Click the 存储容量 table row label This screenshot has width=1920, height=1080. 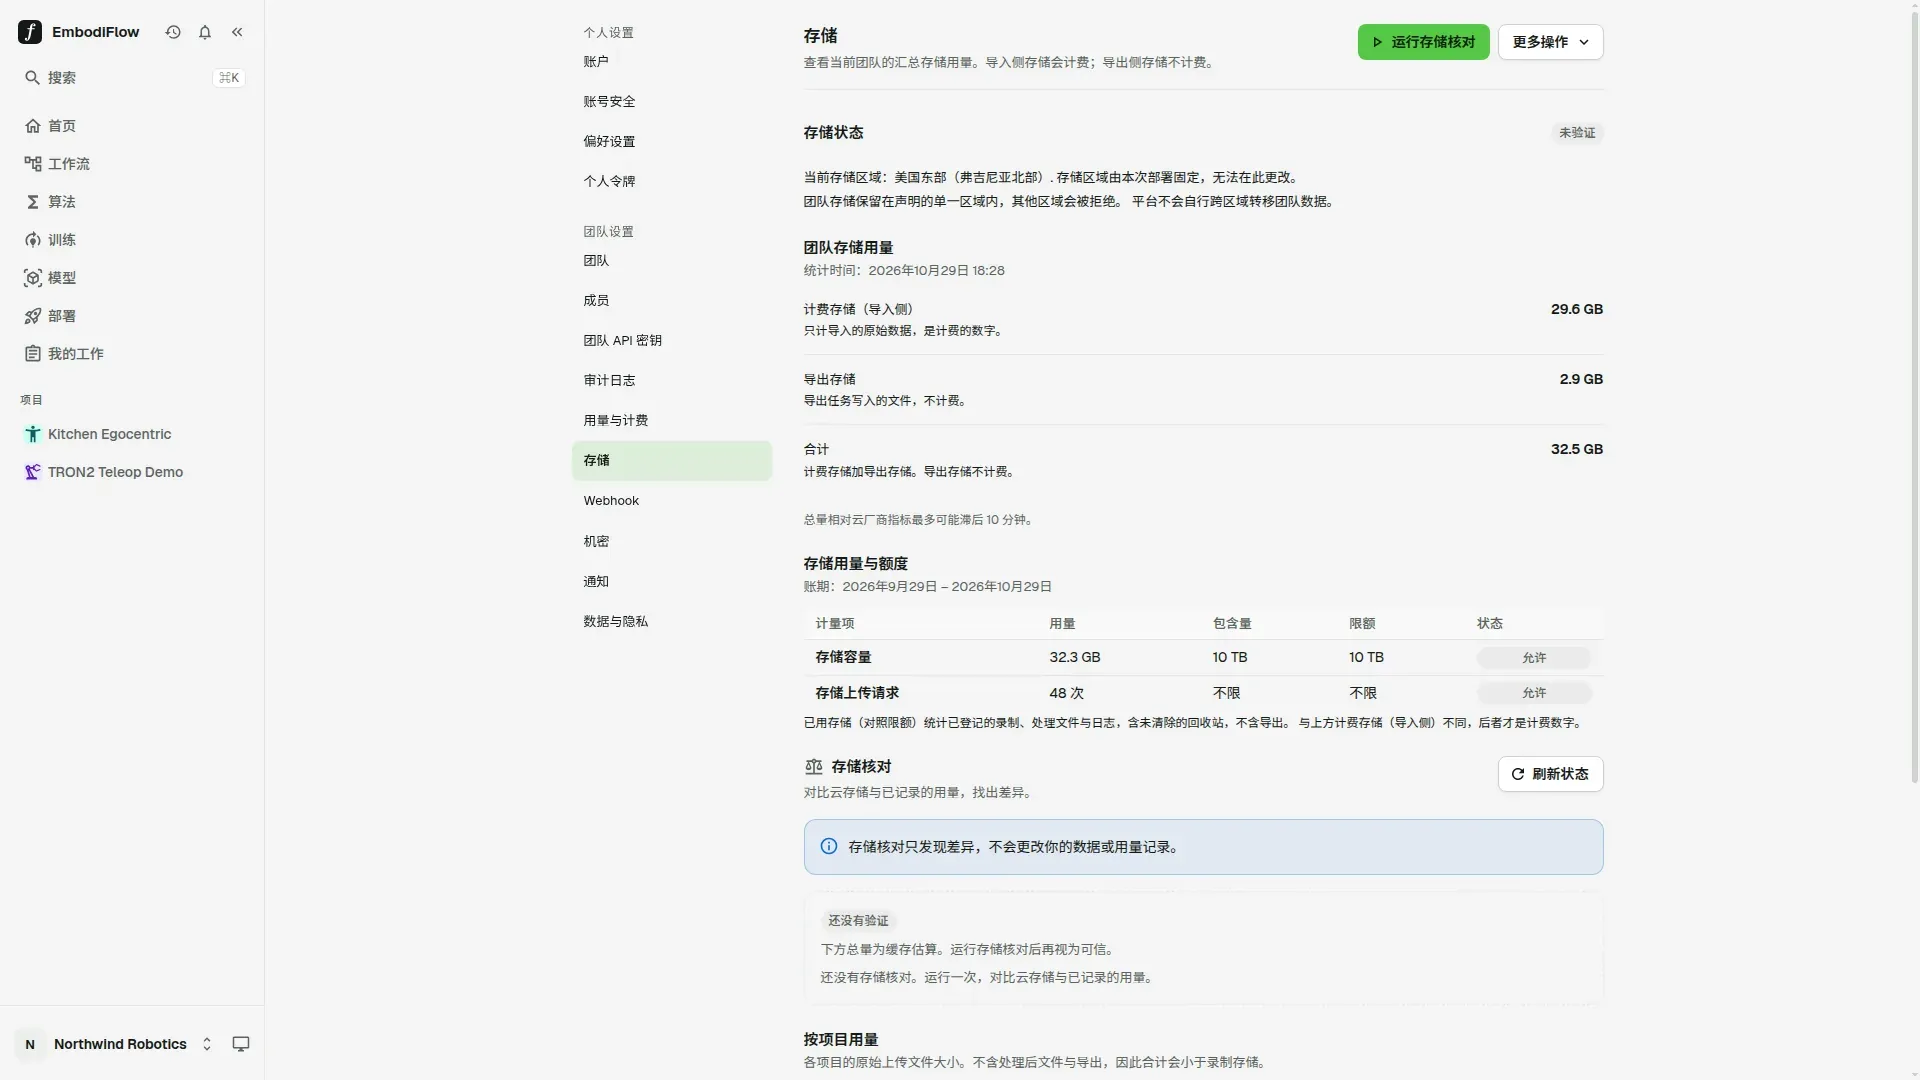[843, 657]
